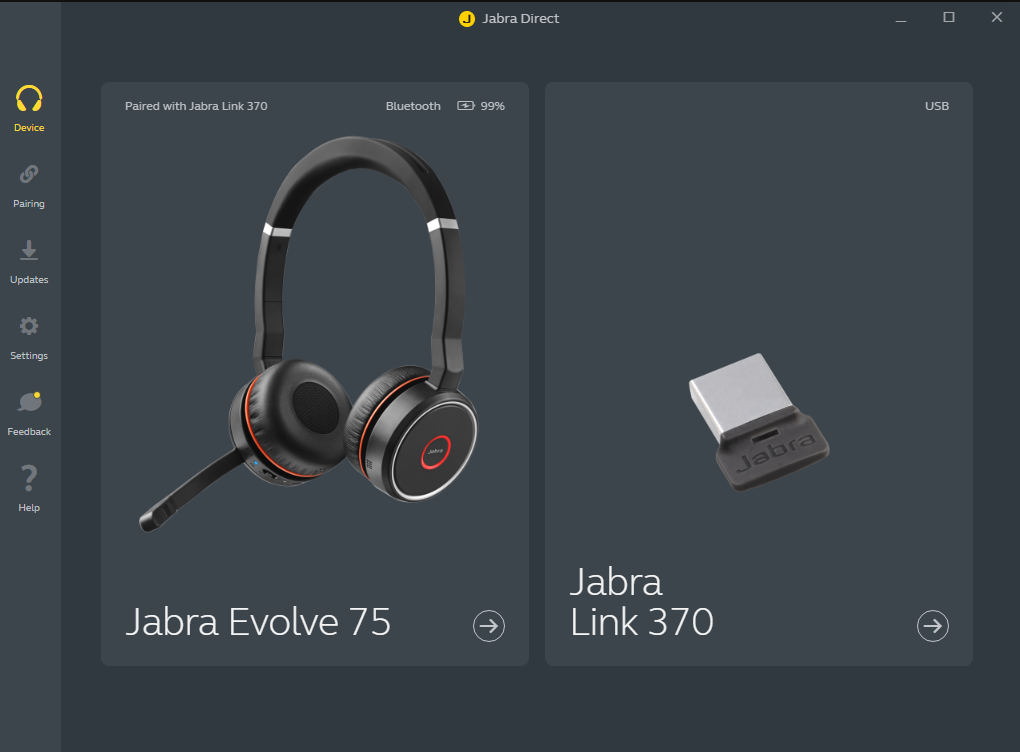This screenshot has width=1020, height=752.
Task: Click the Jabra Evolve 75 device name
Action: (x=258, y=622)
